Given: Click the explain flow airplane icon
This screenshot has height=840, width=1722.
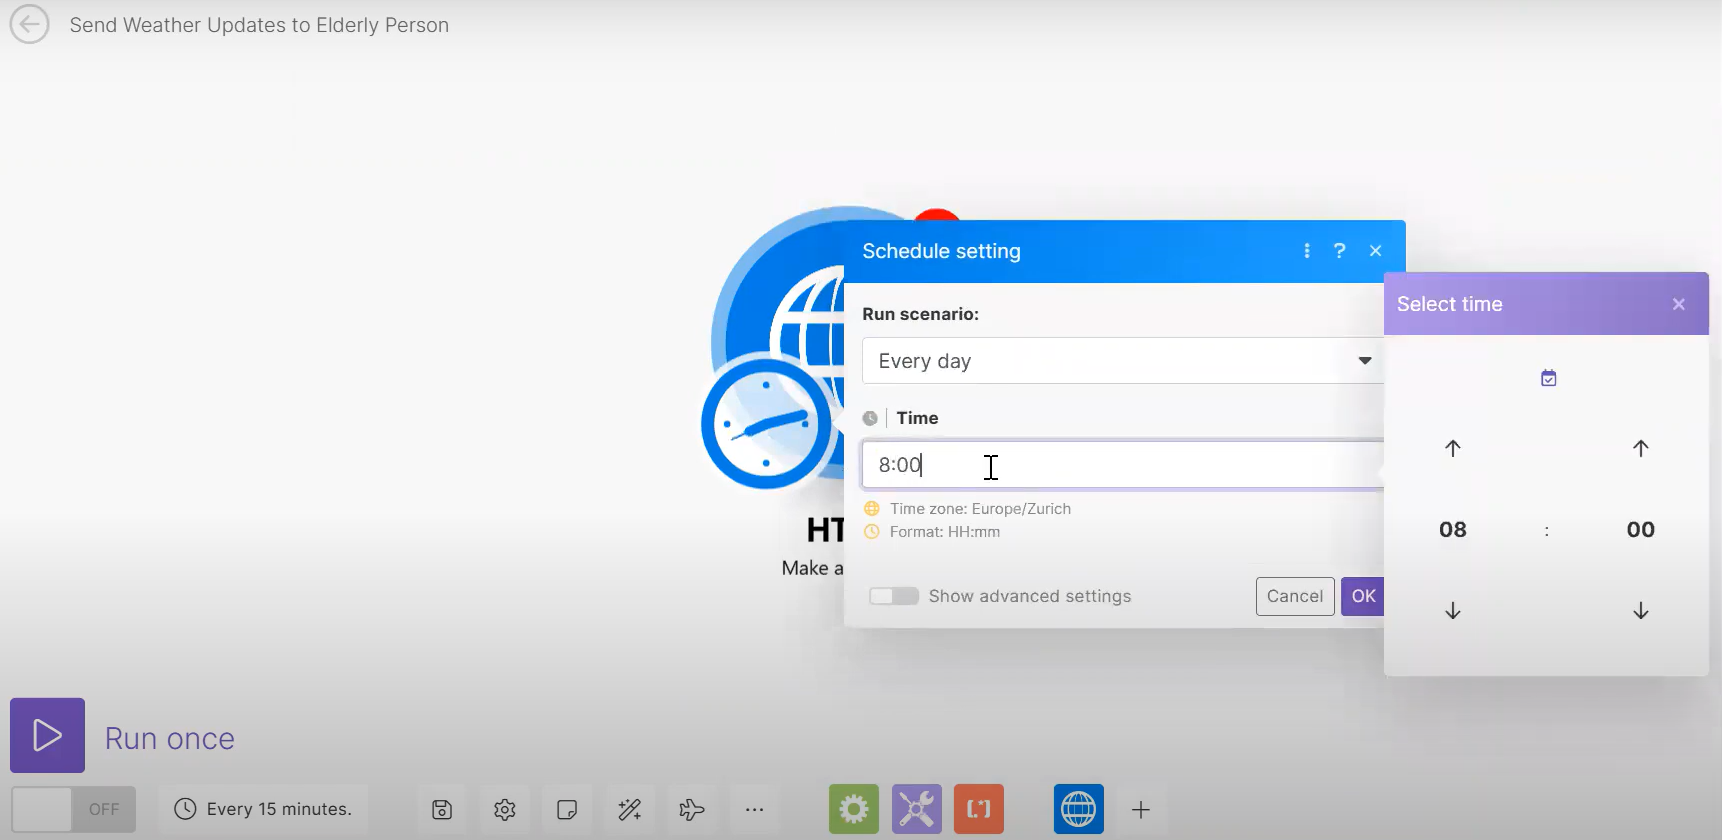Looking at the screenshot, I should coord(692,809).
